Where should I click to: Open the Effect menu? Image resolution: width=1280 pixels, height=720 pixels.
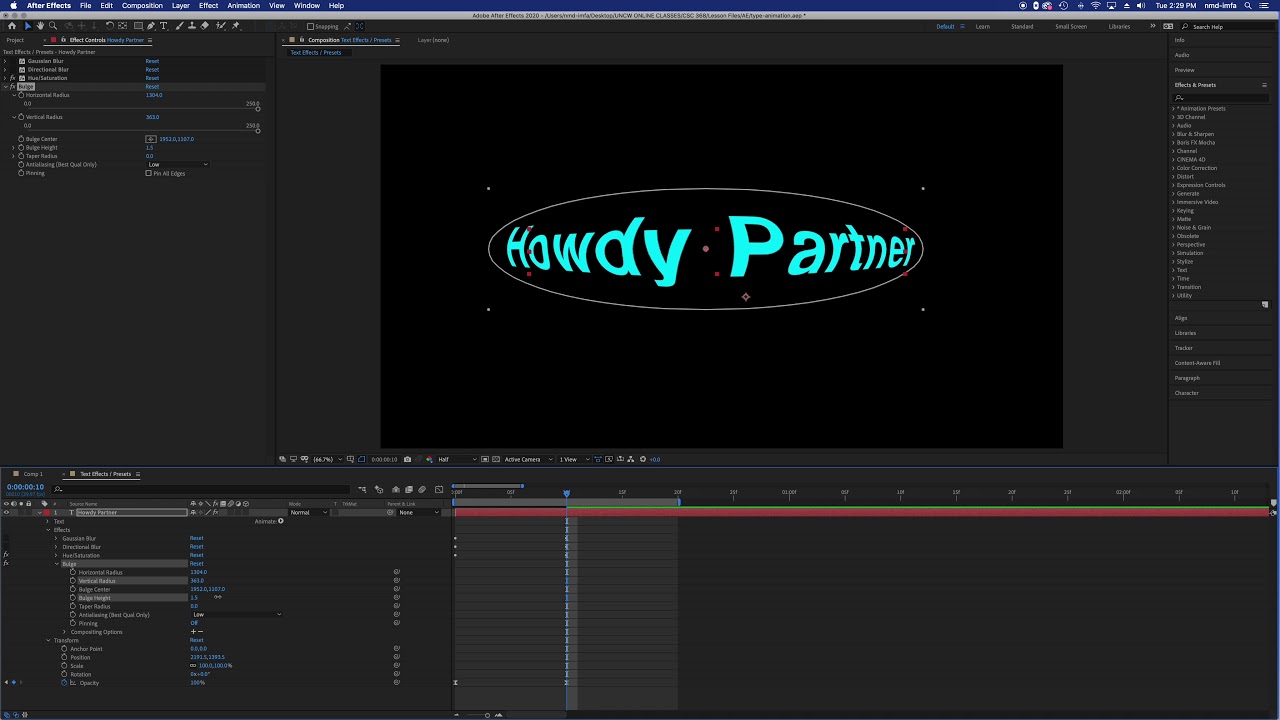208,5
